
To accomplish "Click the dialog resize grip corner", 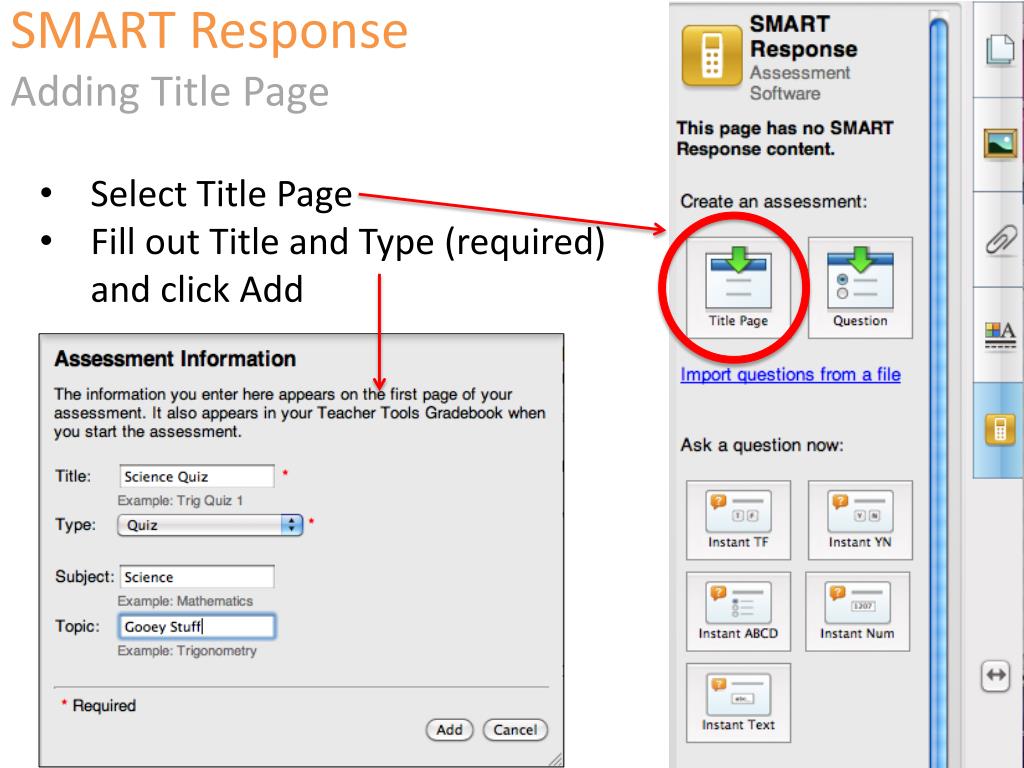I will tap(555, 759).
